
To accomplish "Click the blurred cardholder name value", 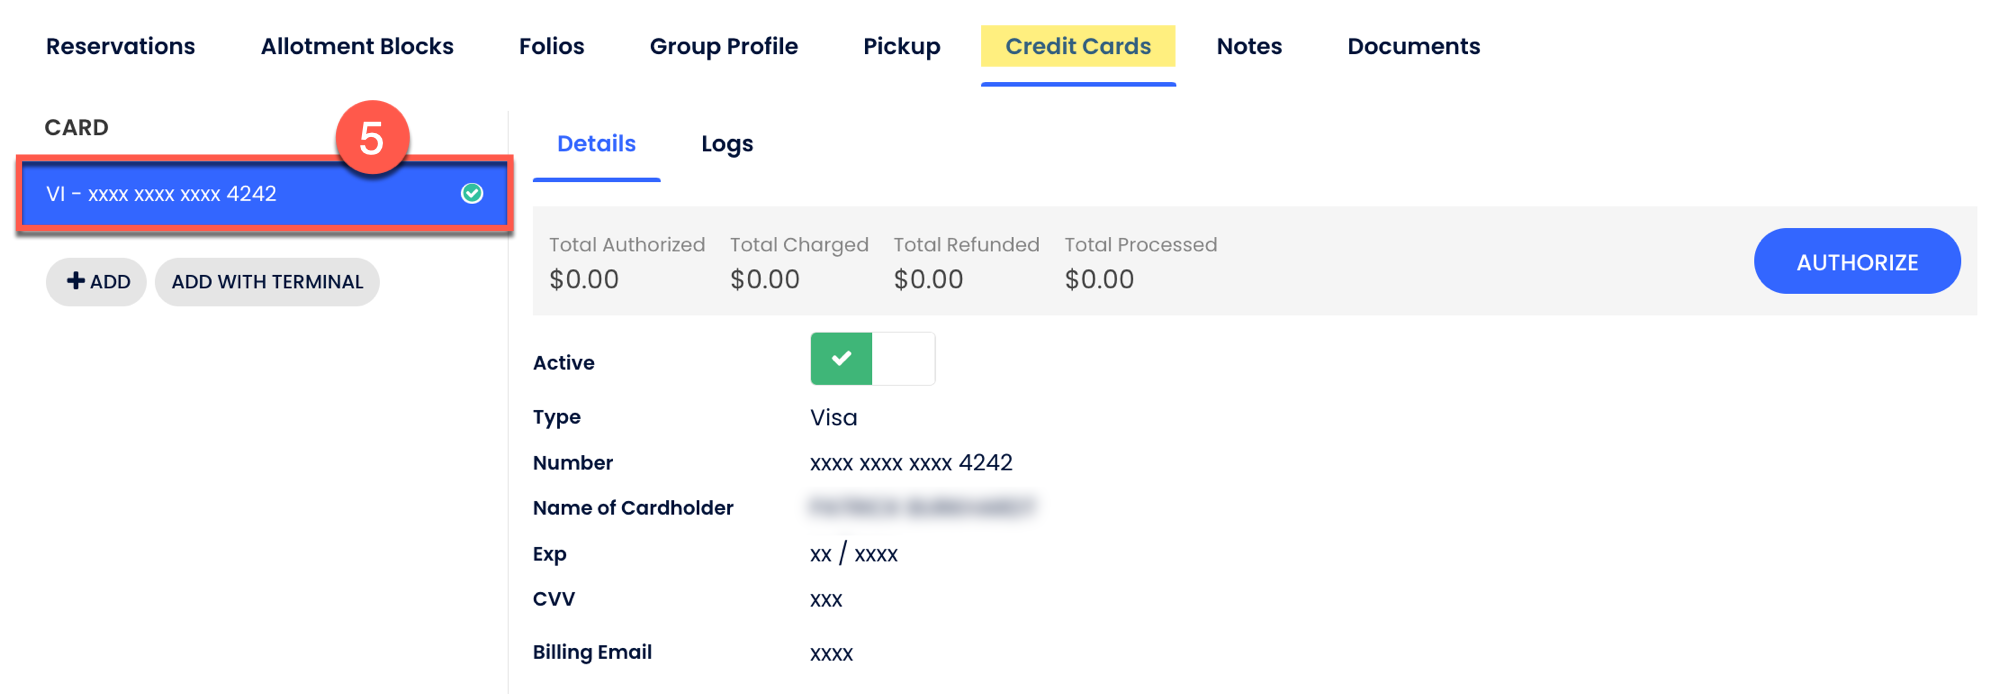I will pos(922,508).
